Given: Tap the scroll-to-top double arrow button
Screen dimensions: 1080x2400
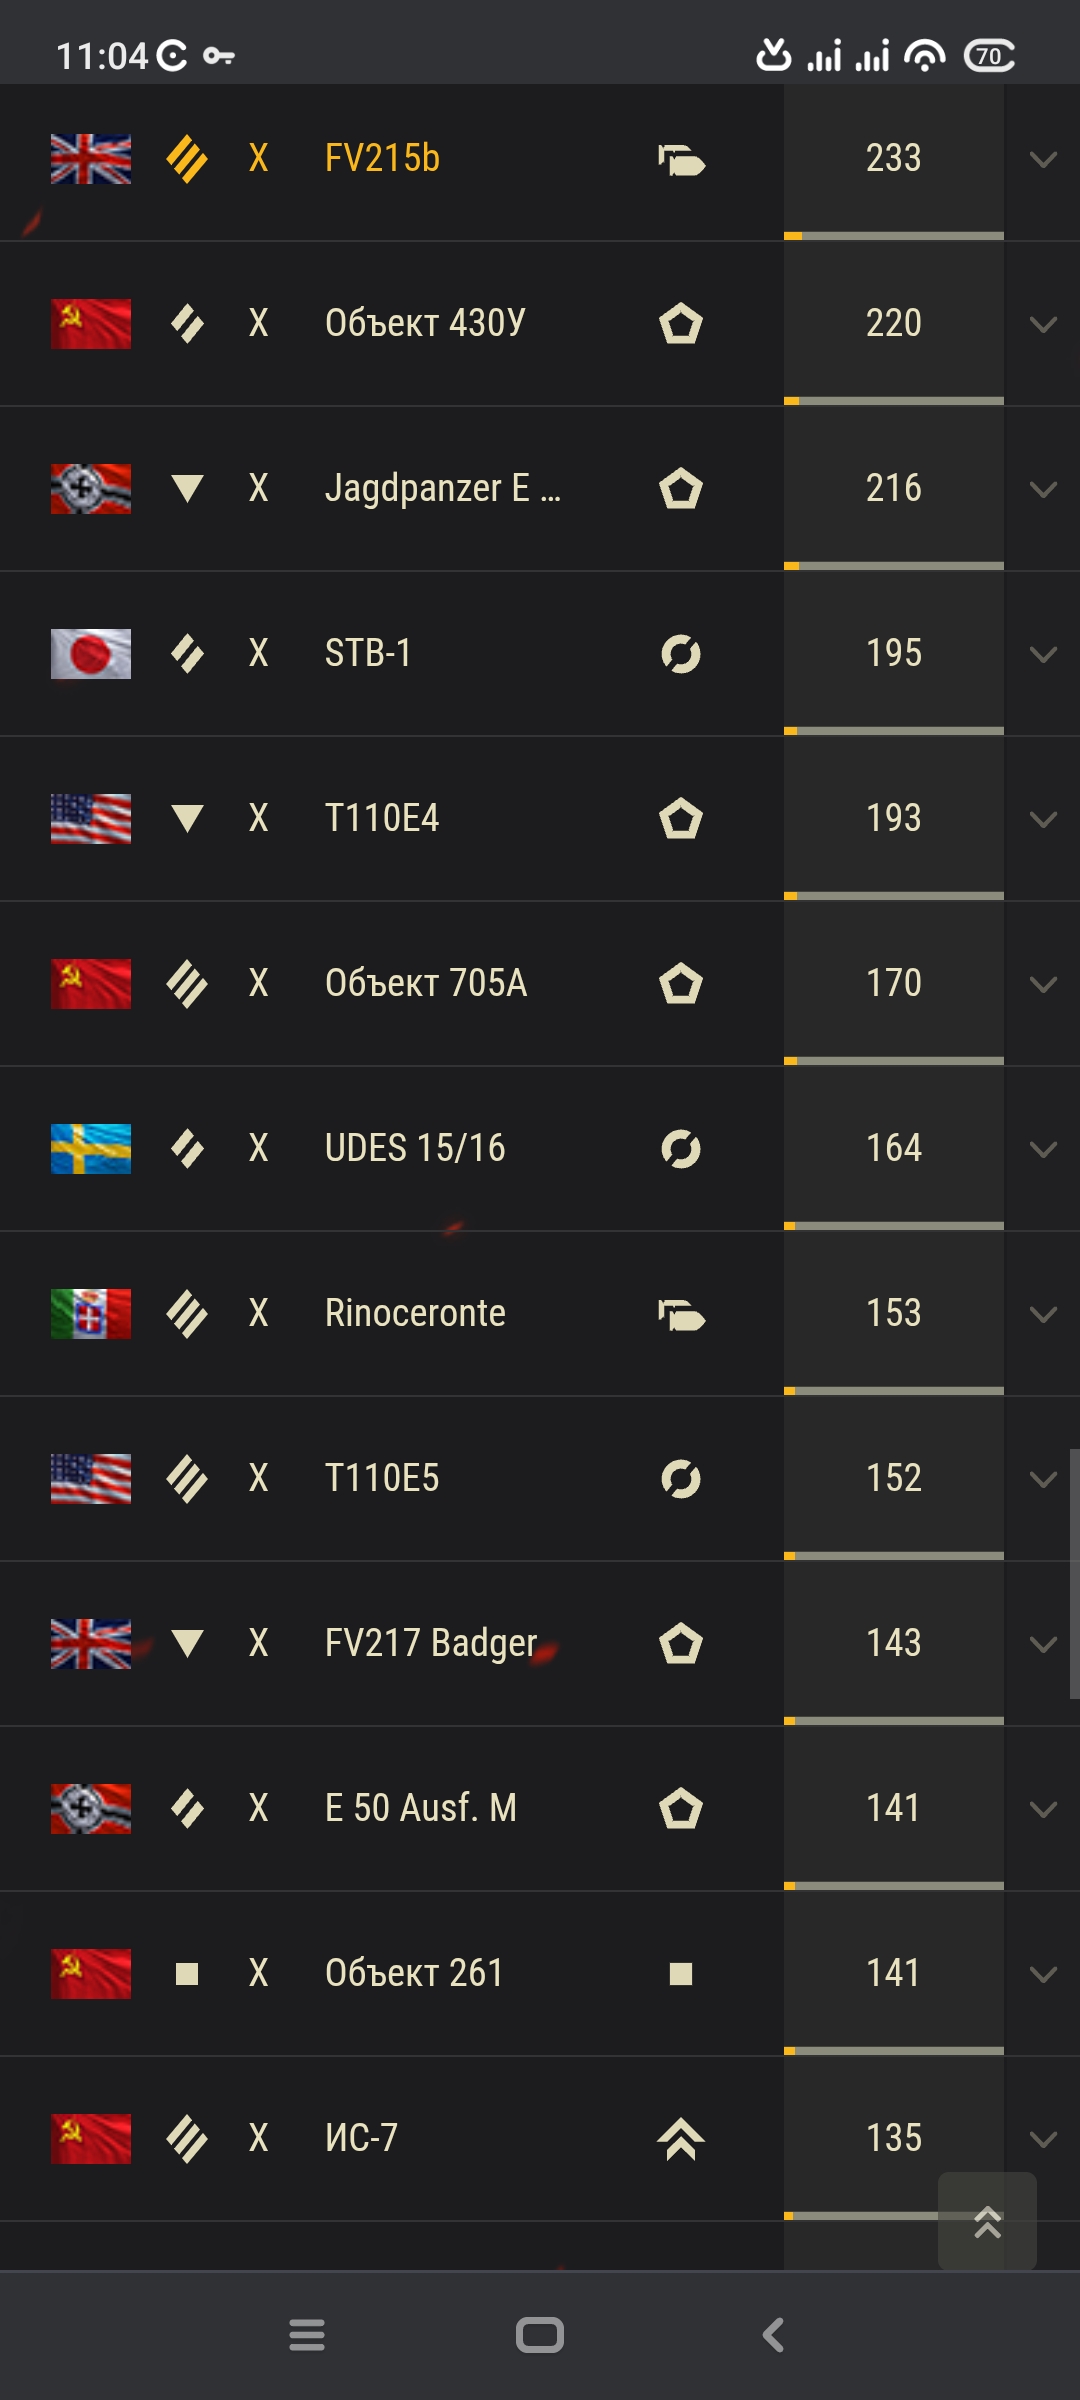Looking at the screenshot, I should tap(987, 2221).
